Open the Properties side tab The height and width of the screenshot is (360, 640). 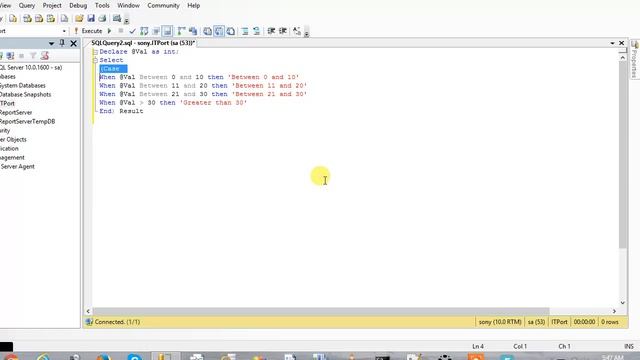point(634,60)
